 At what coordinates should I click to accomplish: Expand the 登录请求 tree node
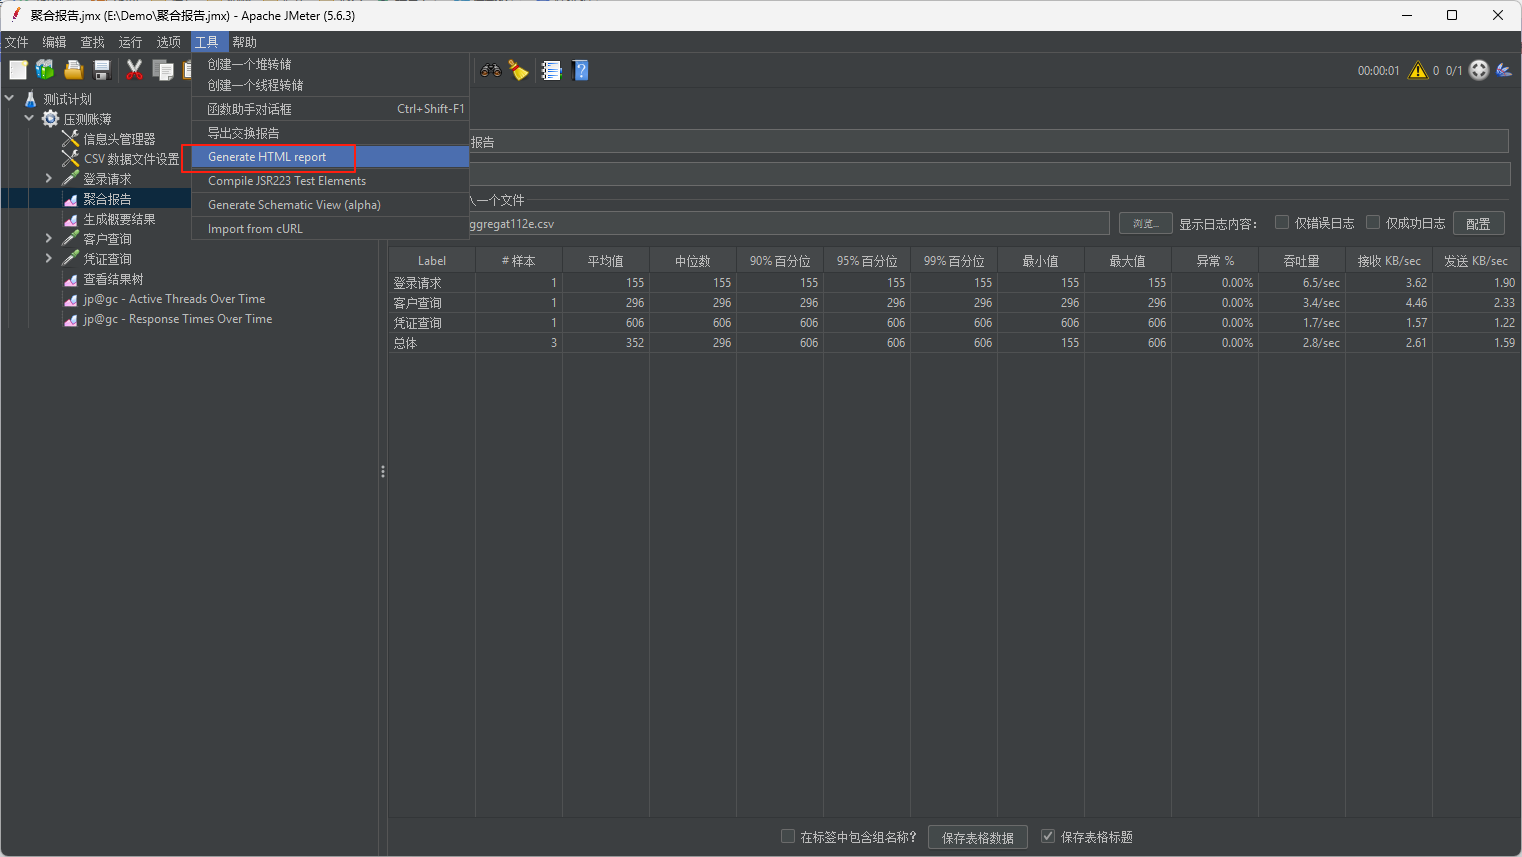(x=46, y=177)
